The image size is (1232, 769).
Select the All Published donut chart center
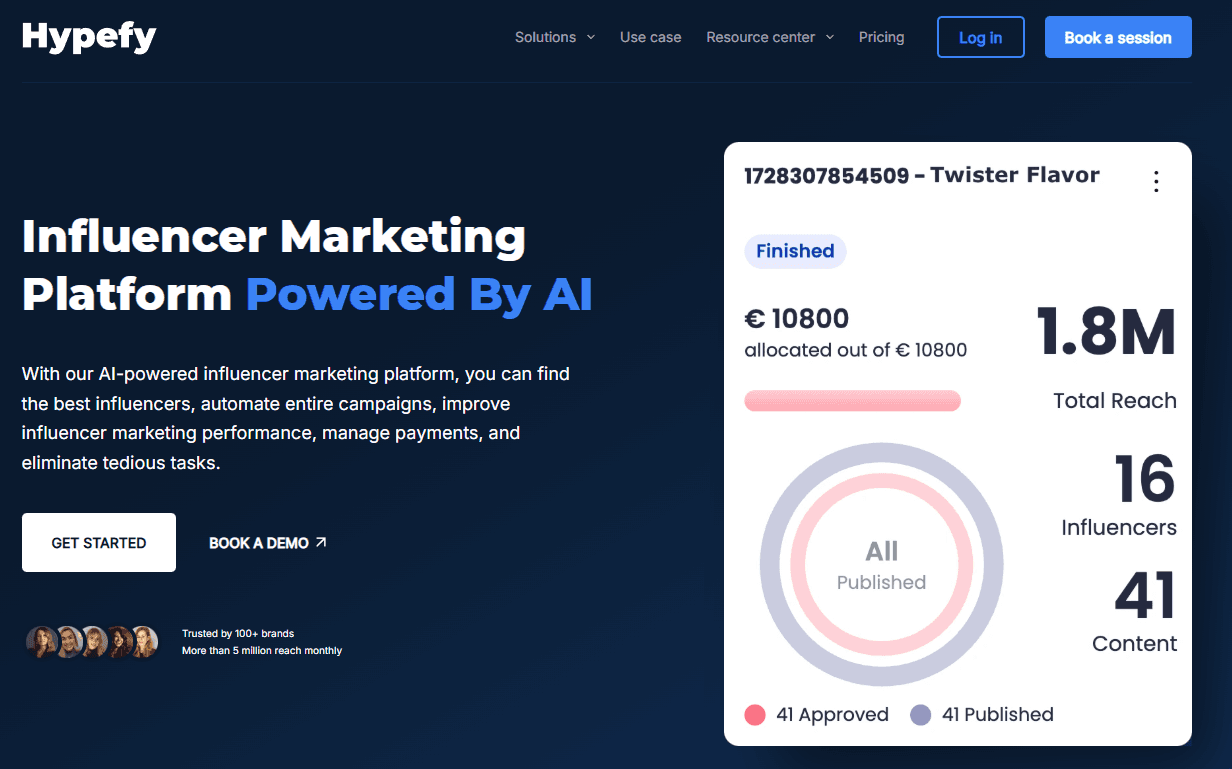(882, 565)
